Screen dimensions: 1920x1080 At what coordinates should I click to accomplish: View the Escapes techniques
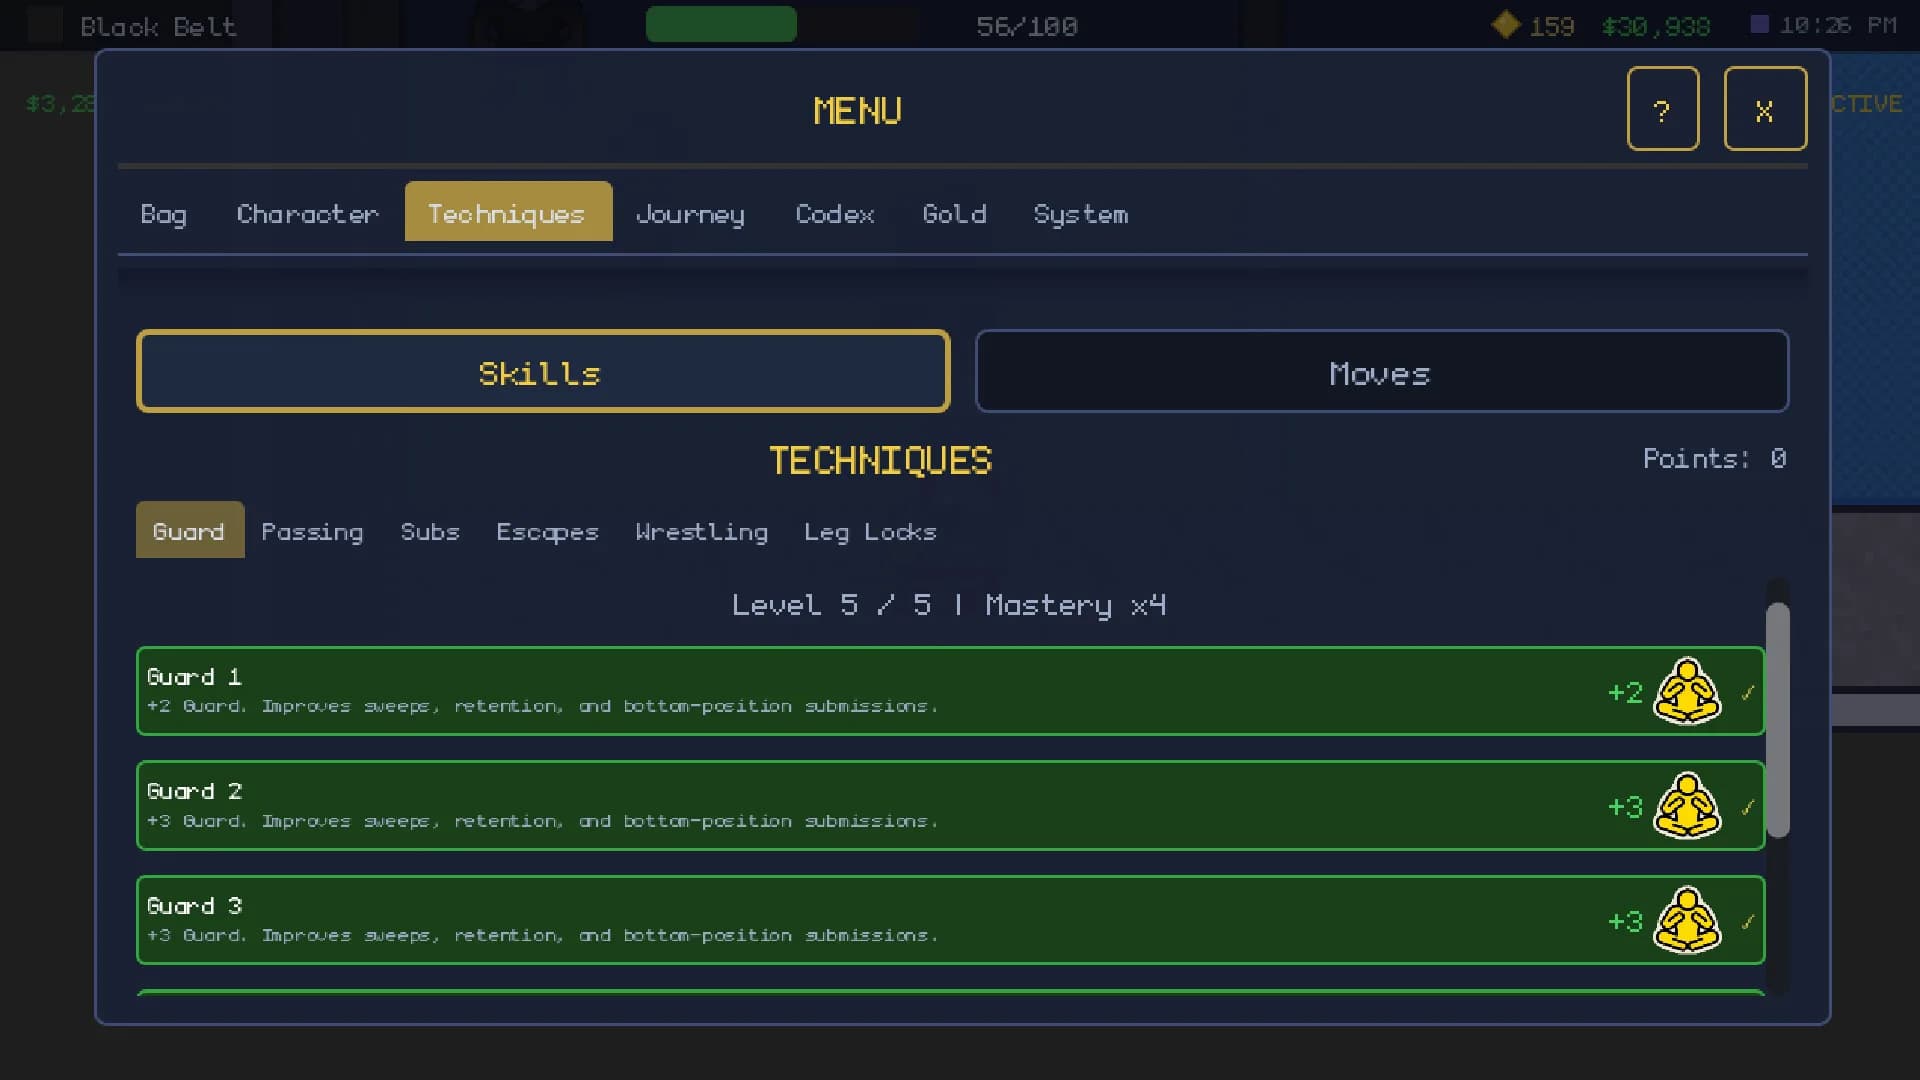547,531
